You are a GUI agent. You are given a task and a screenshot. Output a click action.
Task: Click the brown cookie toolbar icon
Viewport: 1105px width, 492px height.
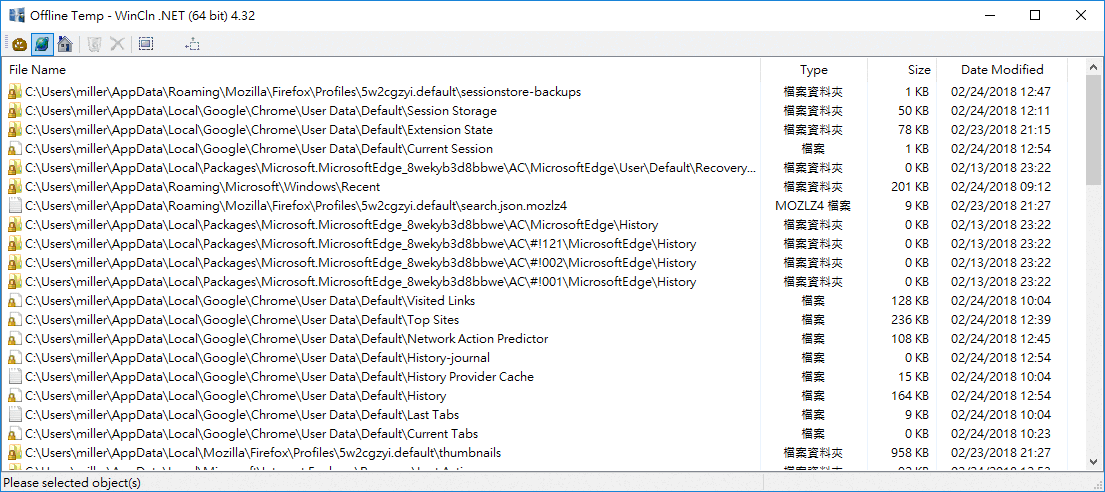[20, 44]
